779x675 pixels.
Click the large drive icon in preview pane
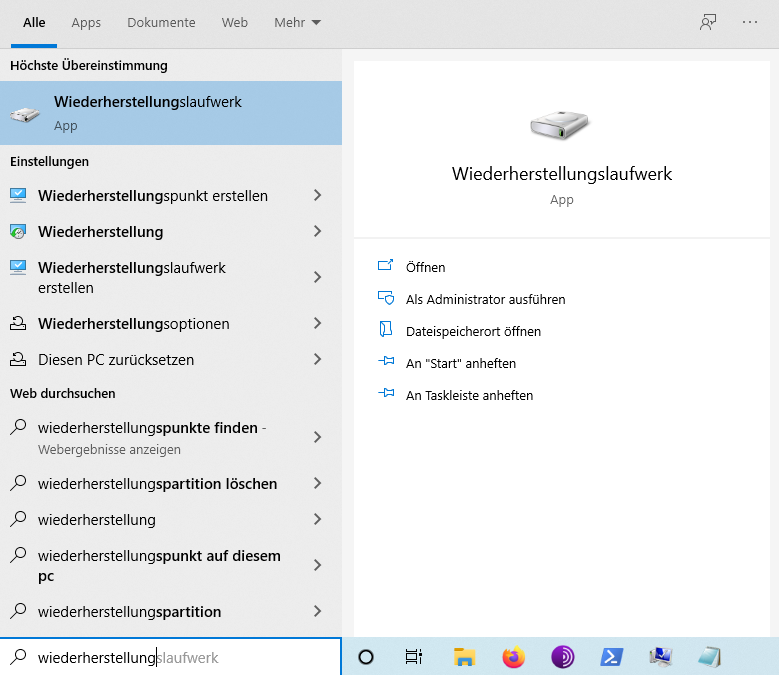point(560,124)
